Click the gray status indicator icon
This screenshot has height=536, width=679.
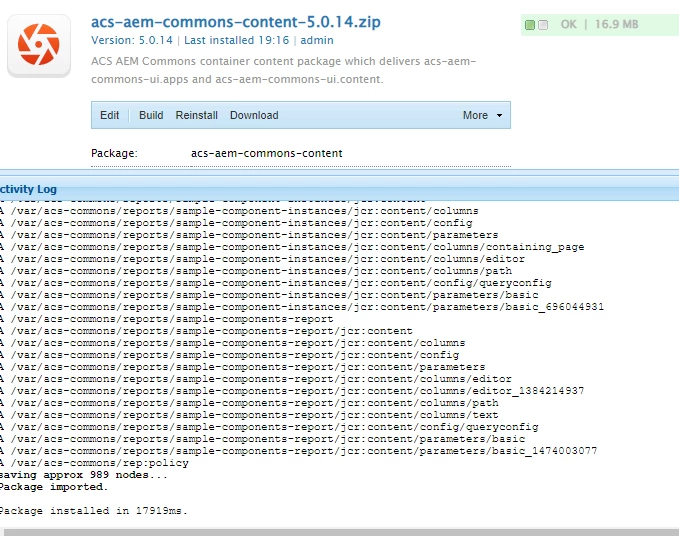[543, 25]
